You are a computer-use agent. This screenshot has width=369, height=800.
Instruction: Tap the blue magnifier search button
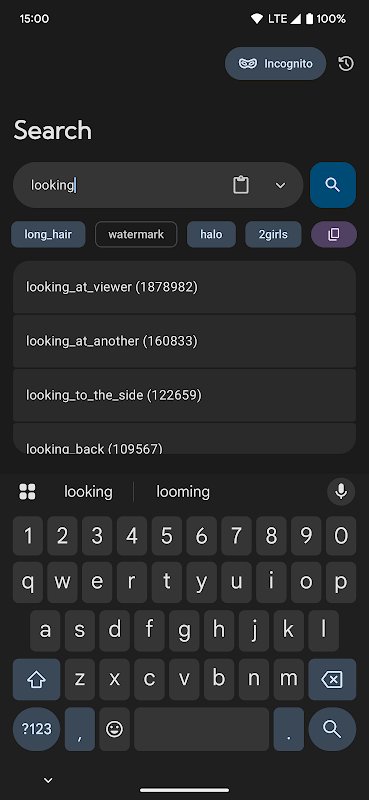333,185
